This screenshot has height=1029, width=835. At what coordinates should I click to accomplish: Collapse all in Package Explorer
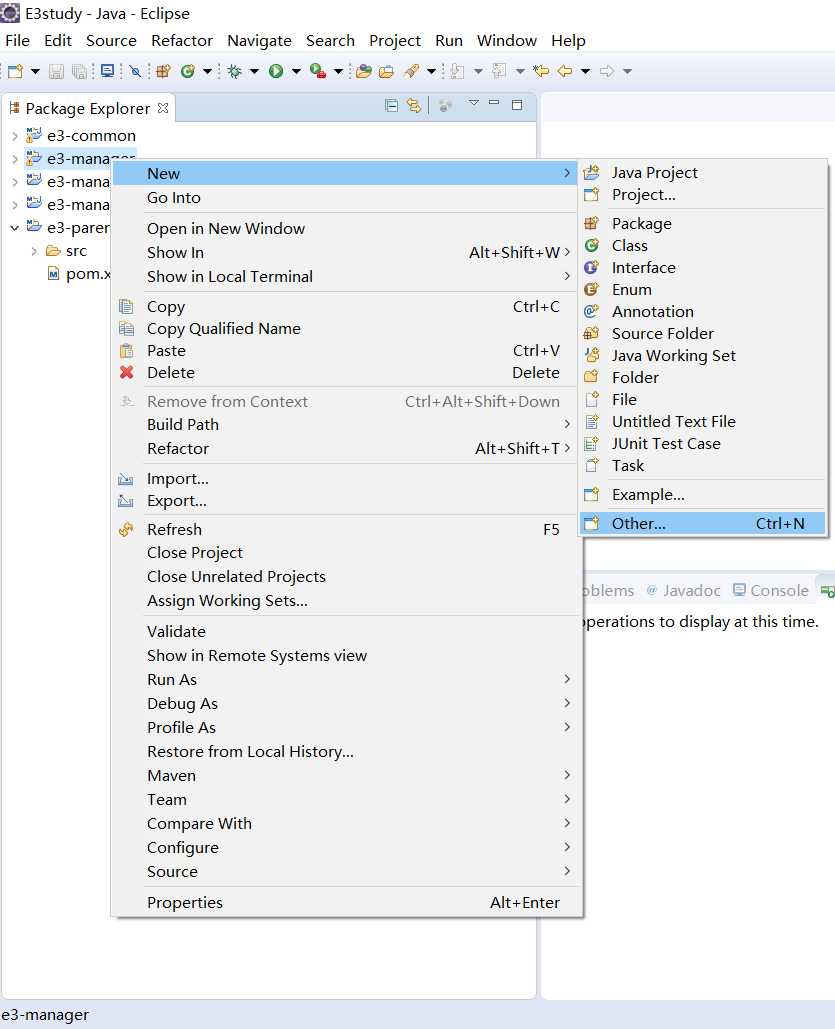point(391,105)
